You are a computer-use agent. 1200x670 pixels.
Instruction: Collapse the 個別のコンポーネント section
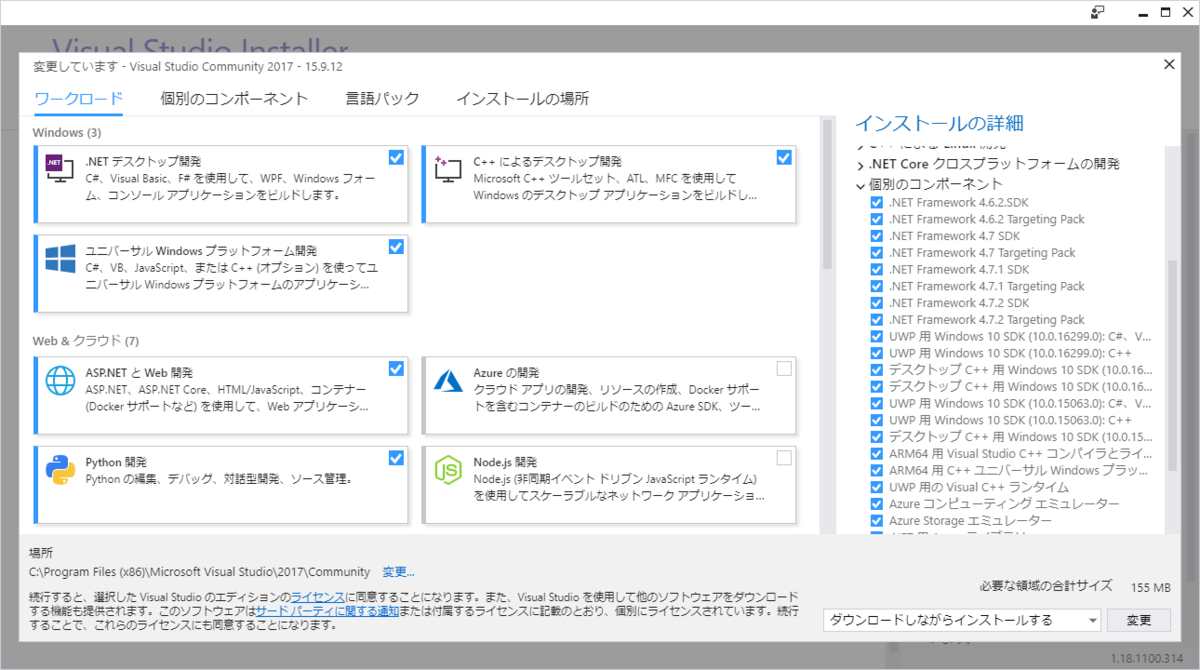click(861, 185)
